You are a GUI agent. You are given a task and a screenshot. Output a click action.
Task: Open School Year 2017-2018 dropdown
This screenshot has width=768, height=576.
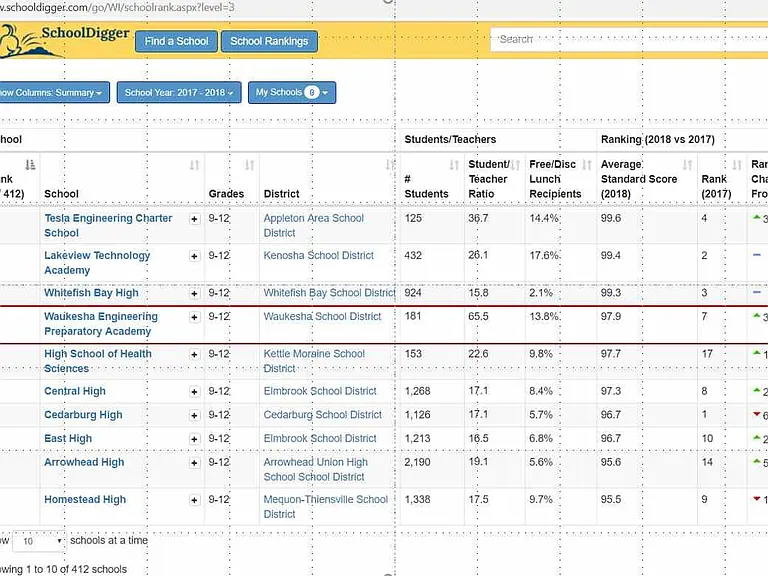click(179, 93)
